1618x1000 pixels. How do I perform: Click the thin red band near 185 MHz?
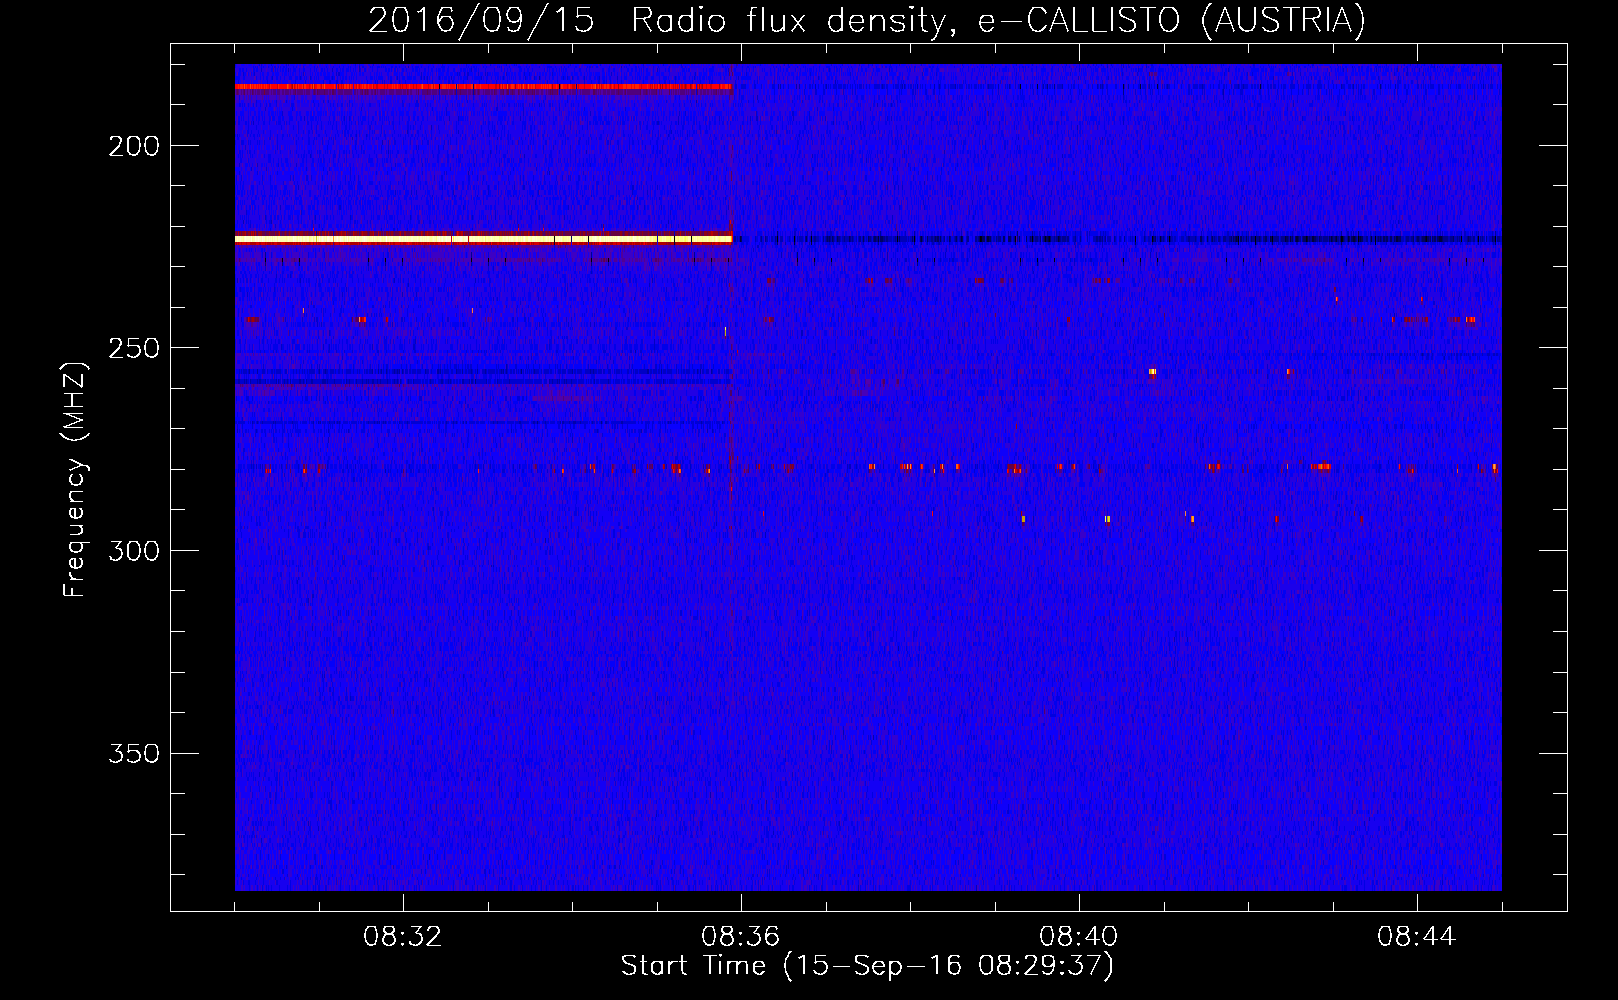pos(483,87)
